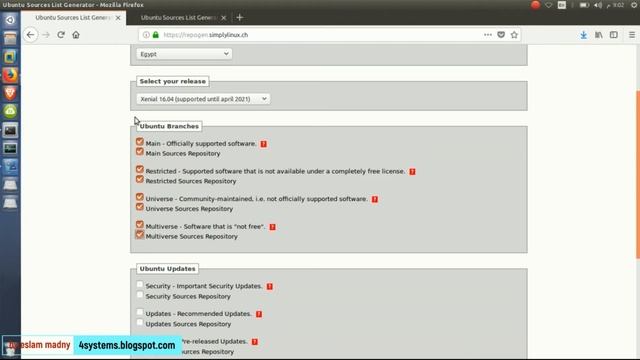The image size is (640, 360).
Task: Close the first Ubuntu Sources List tab
Action: 118,18
